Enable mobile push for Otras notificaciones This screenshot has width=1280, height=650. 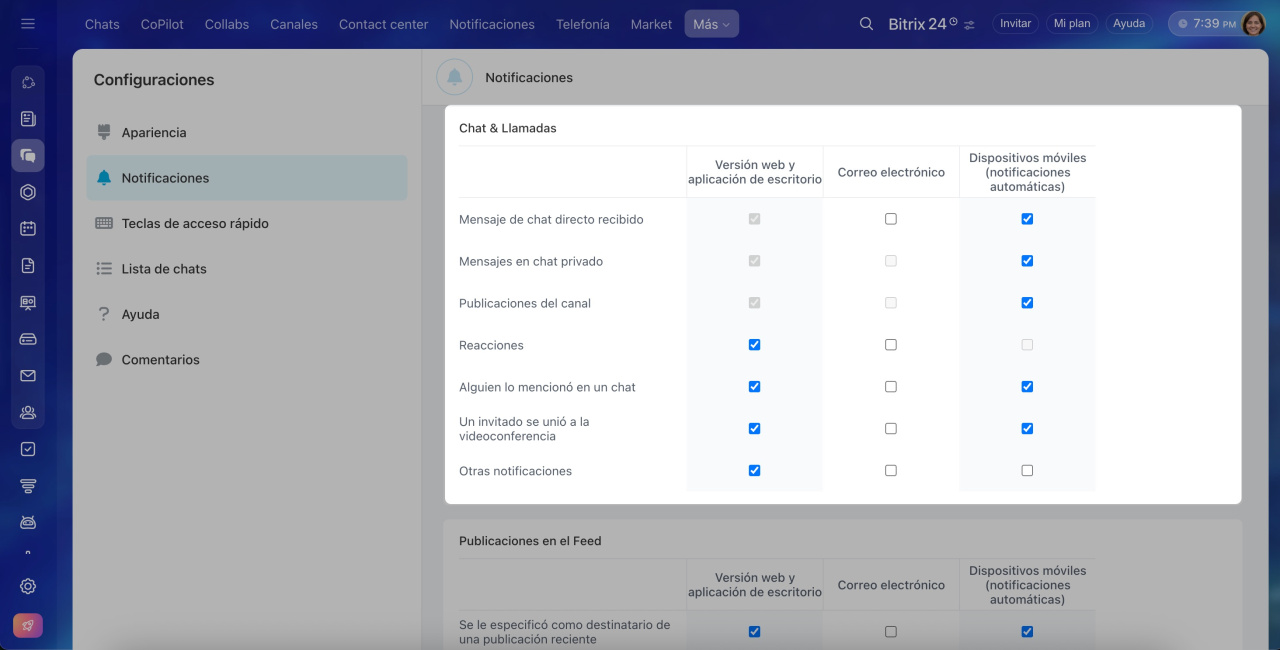[1027, 471]
